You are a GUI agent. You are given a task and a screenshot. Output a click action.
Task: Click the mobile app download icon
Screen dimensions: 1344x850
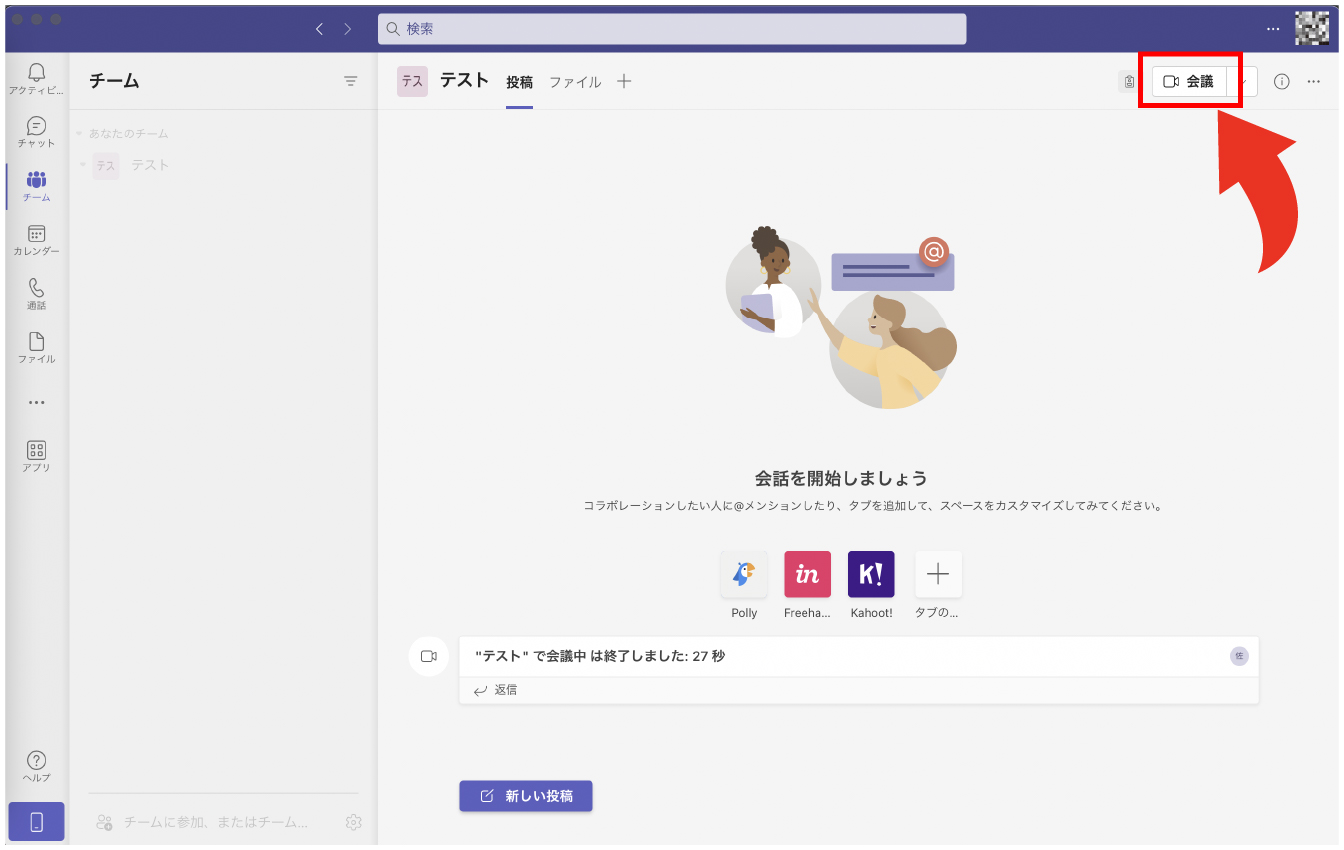point(36,821)
